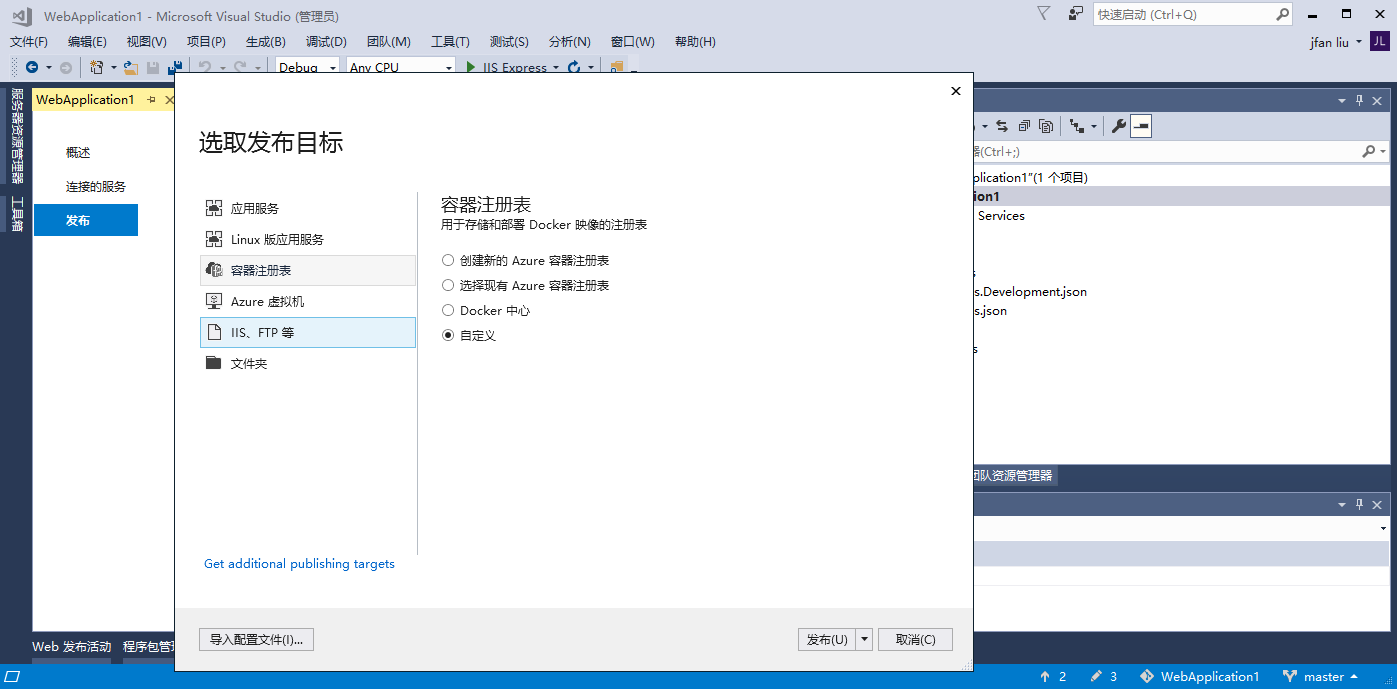Choose the 容器注册表 publish target
Screen dimensions: 1397x689
(x=308, y=271)
